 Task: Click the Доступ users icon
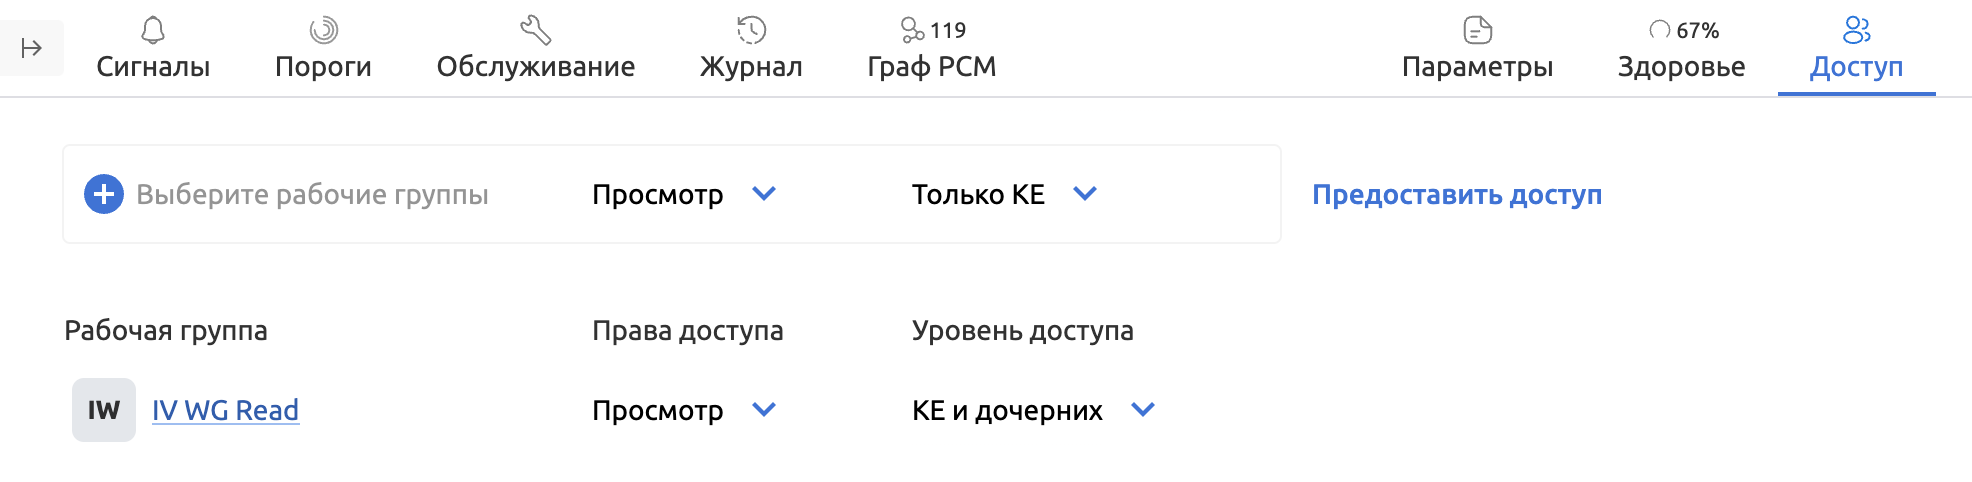[x=1856, y=30]
